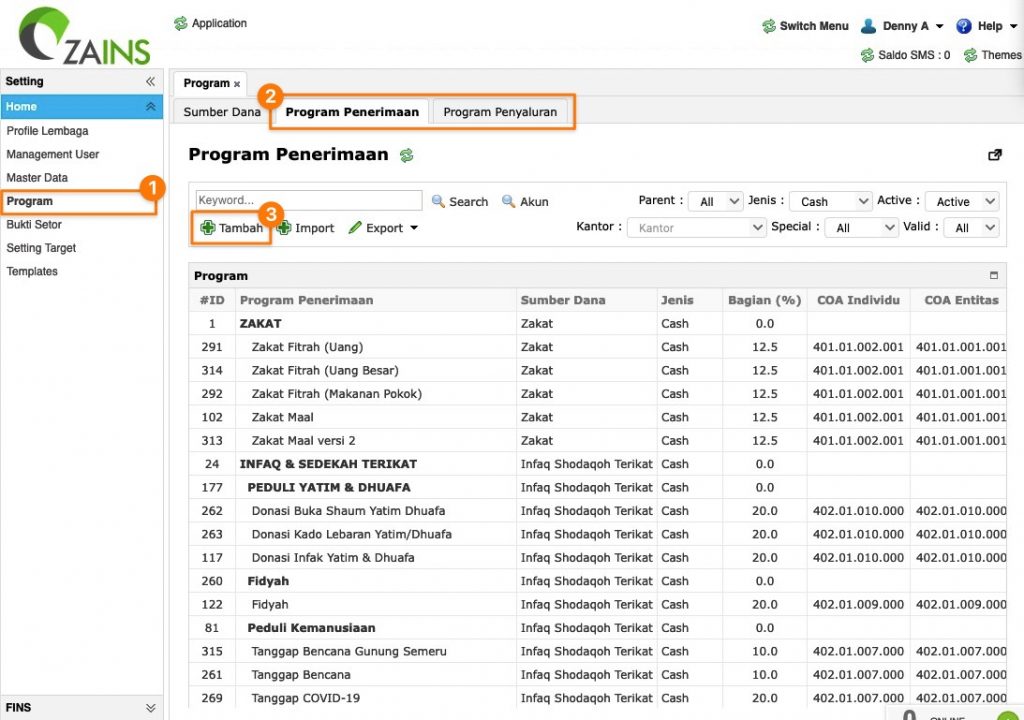Switch to Program Penyaluran tab

pos(500,112)
